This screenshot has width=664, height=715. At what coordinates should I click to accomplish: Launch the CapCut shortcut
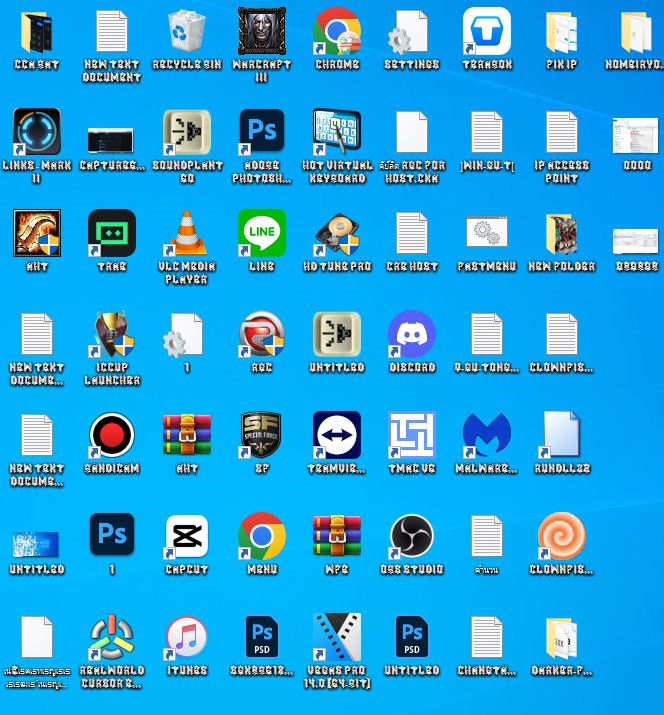pyautogui.click(x=187, y=537)
